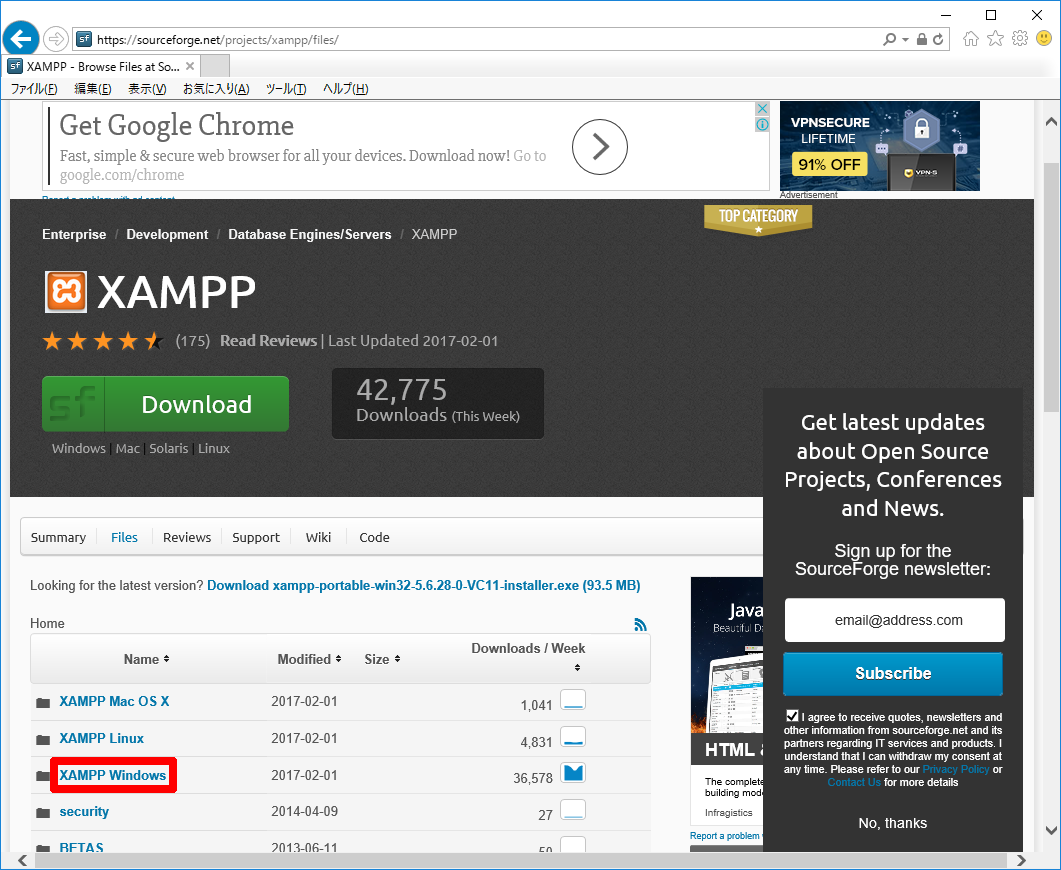
Task: Open the XAMPP Windows folder link
Action: 113,775
